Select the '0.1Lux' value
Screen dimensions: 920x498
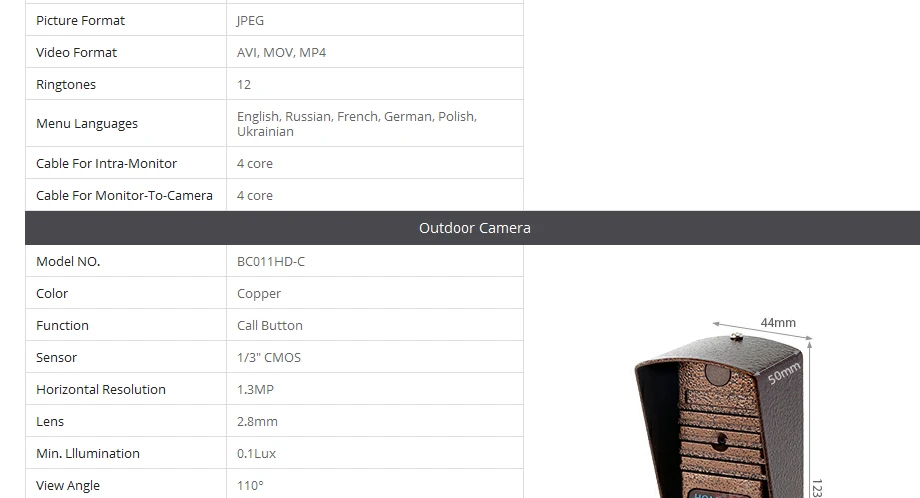tap(256, 453)
